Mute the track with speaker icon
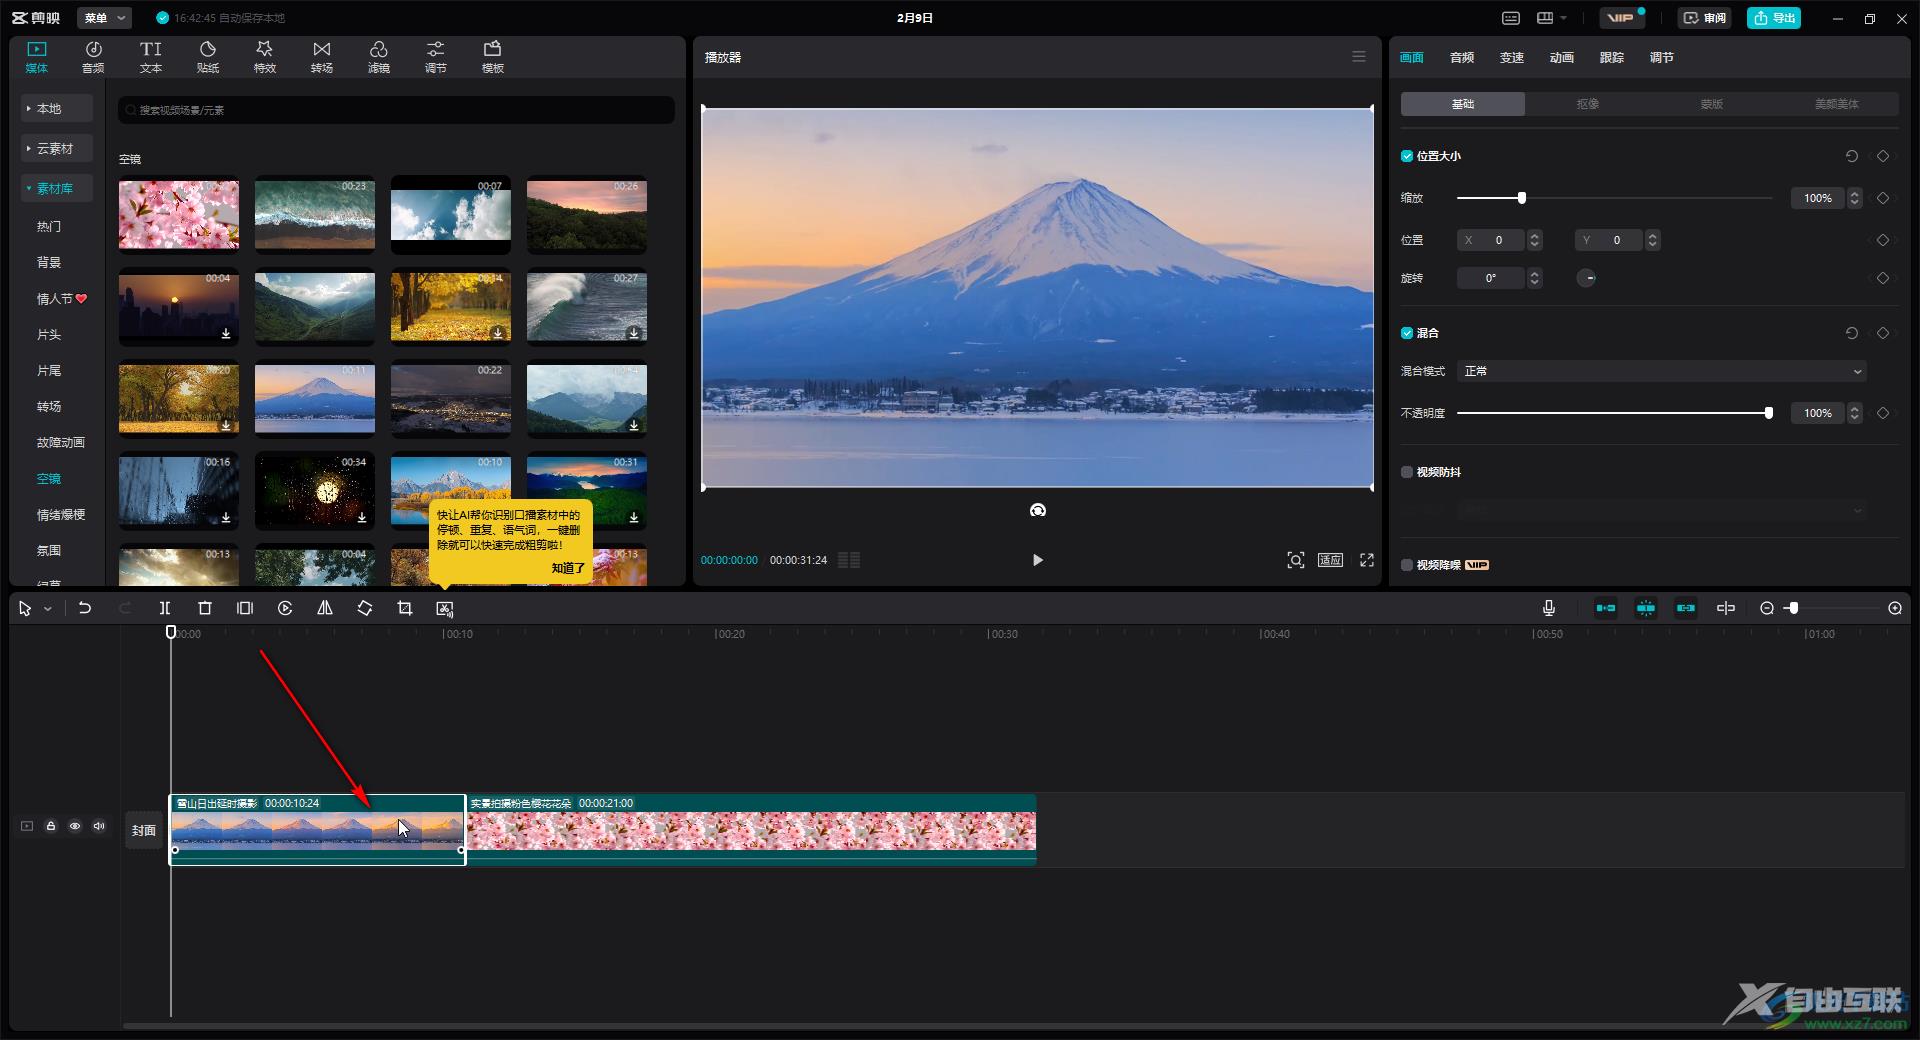1920x1040 pixels. 99,826
